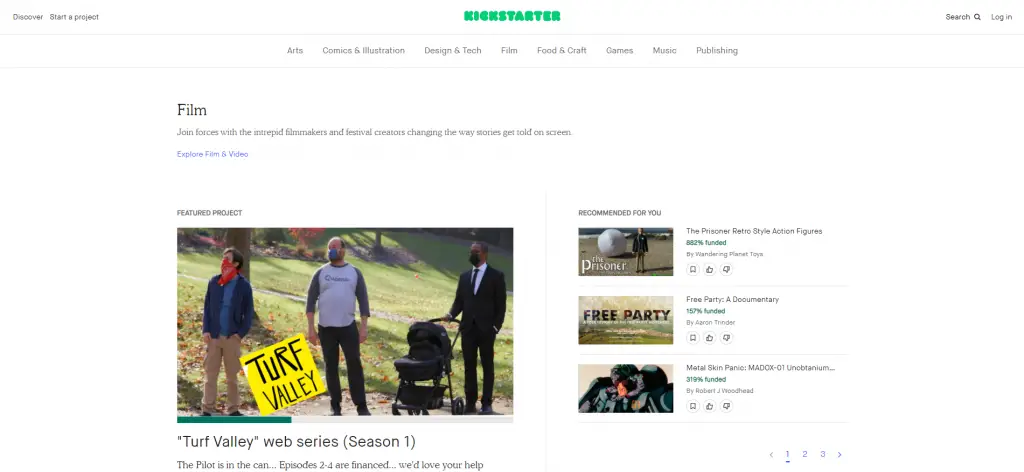Viewport: 1024px width, 472px height.
Task: Open the Games category tab
Action: pyautogui.click(x=619, y=50)
